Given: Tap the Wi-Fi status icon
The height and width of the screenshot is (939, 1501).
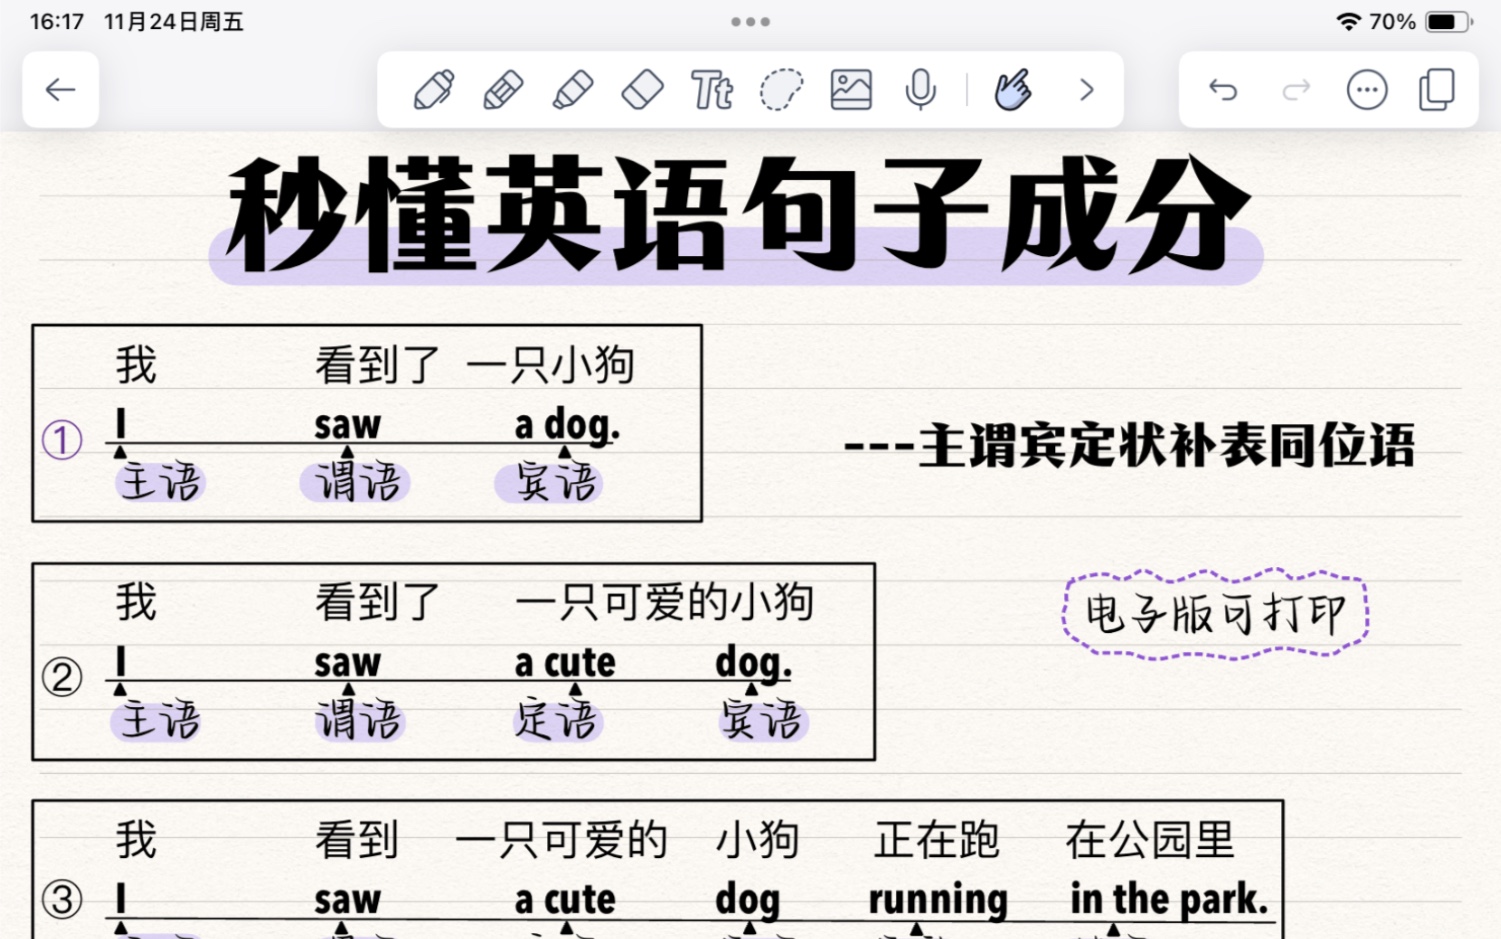Looking at the screenshot, I should (x=1349, y=21).
